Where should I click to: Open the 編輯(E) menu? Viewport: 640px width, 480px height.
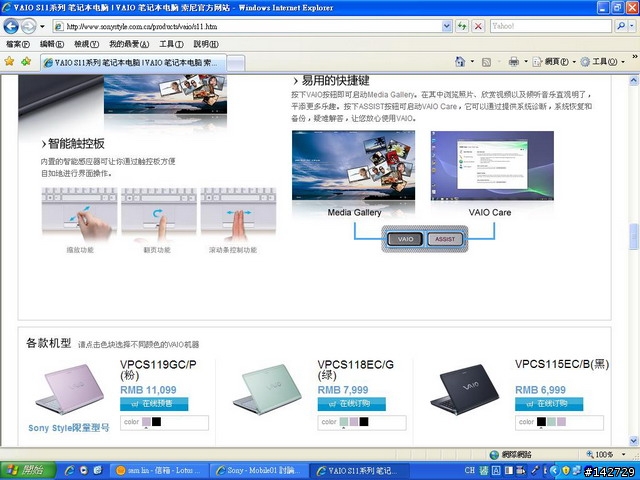(x=52, y=44)
